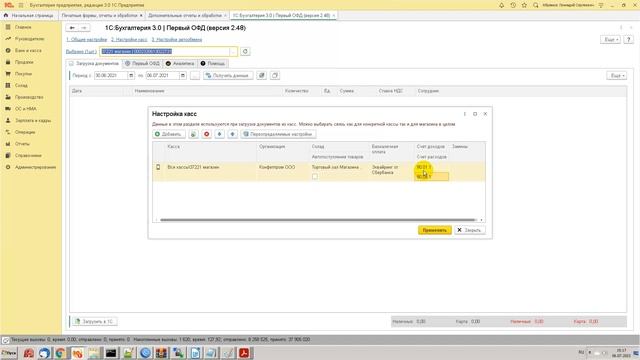The height and width of the screenshot is (360, 640).
Task: Open calendar for the period end date
Action: tap(182, 76)
